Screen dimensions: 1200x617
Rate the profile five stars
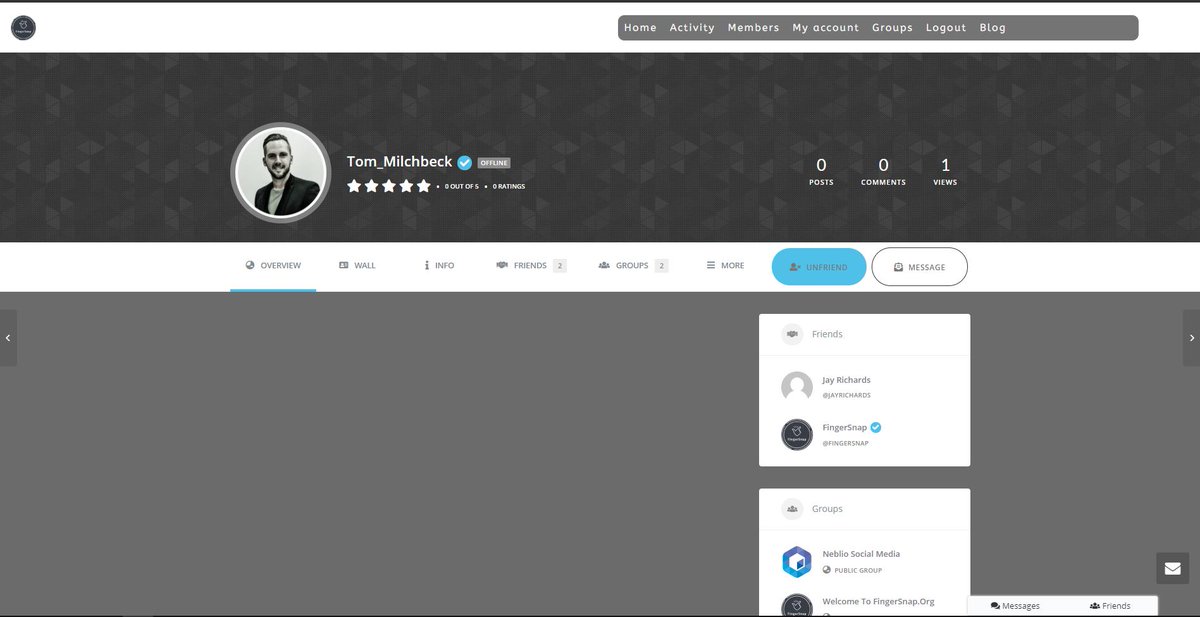click(x=423, y=186)
